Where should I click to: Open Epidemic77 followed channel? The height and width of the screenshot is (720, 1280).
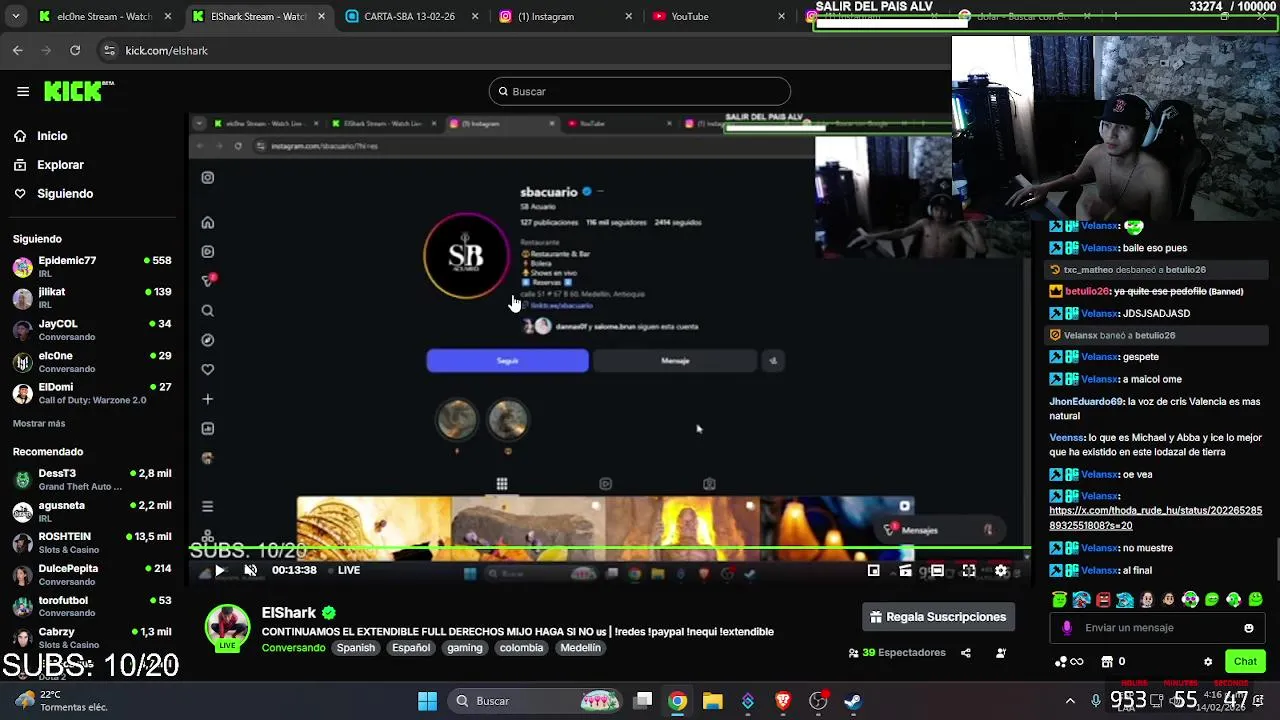click(92, 266)
